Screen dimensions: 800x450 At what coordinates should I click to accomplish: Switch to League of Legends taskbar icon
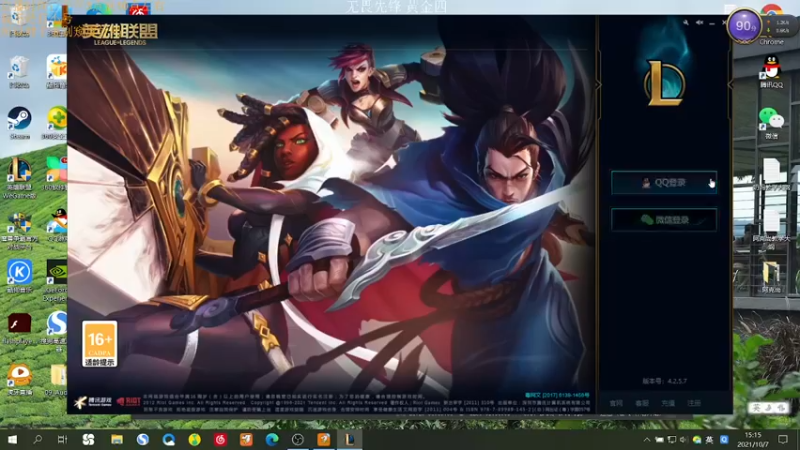[349, 439]
